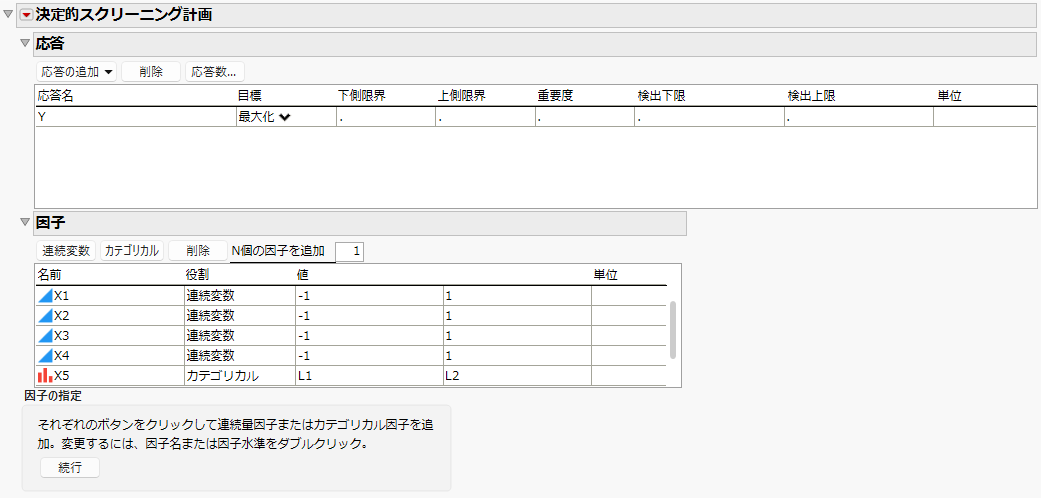Click the 単位 cell for response Y
The image size is (1041, 498).
tap(985, 117)
